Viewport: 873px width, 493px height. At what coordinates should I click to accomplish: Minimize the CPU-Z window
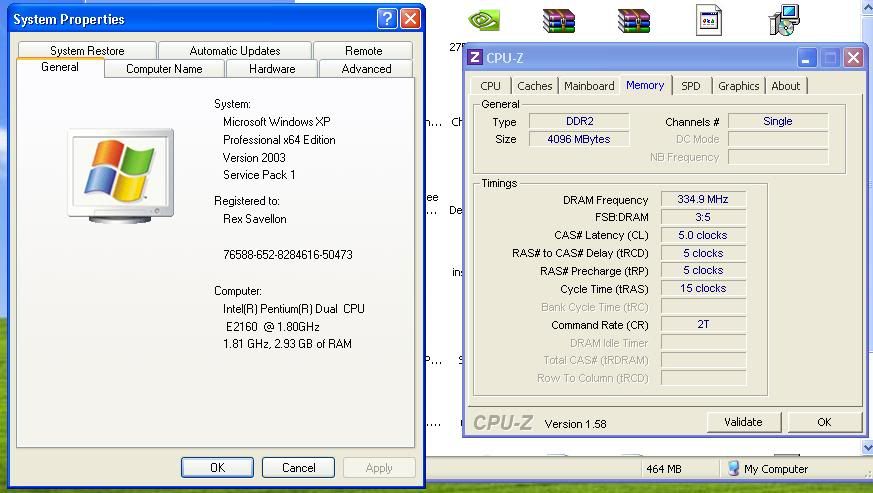tap(807, 57)
